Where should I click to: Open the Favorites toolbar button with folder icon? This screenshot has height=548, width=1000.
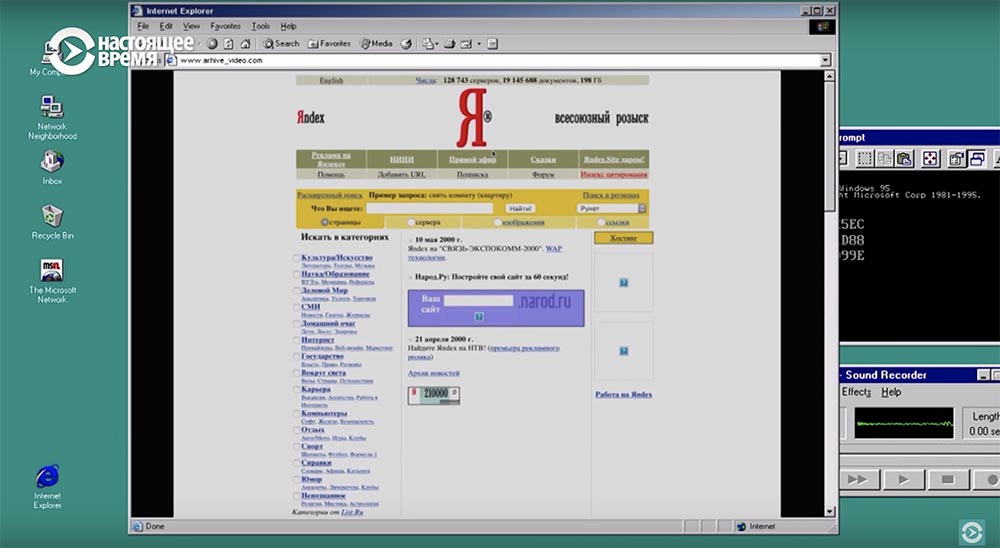coord(329,44)
